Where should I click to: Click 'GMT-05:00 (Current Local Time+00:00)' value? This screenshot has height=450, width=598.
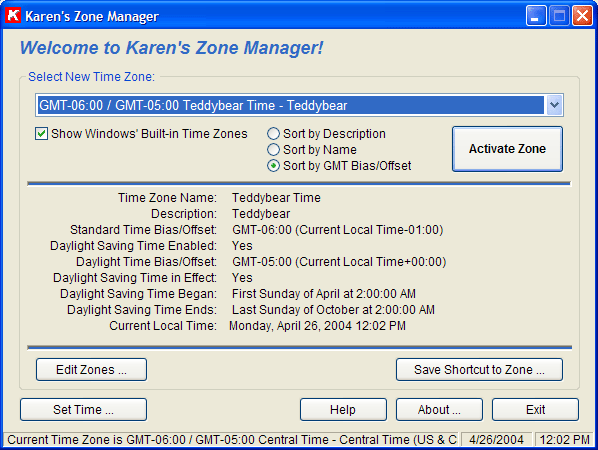pyautogui.click(x=339, y=262)
